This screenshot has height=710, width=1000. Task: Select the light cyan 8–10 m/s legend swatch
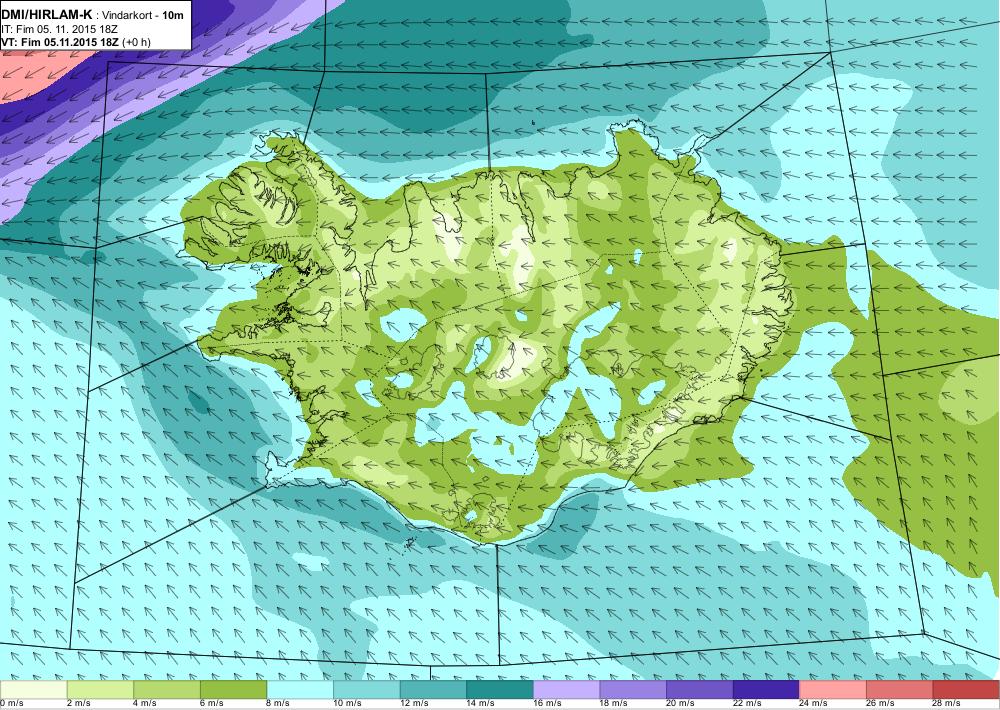point(300,690)
